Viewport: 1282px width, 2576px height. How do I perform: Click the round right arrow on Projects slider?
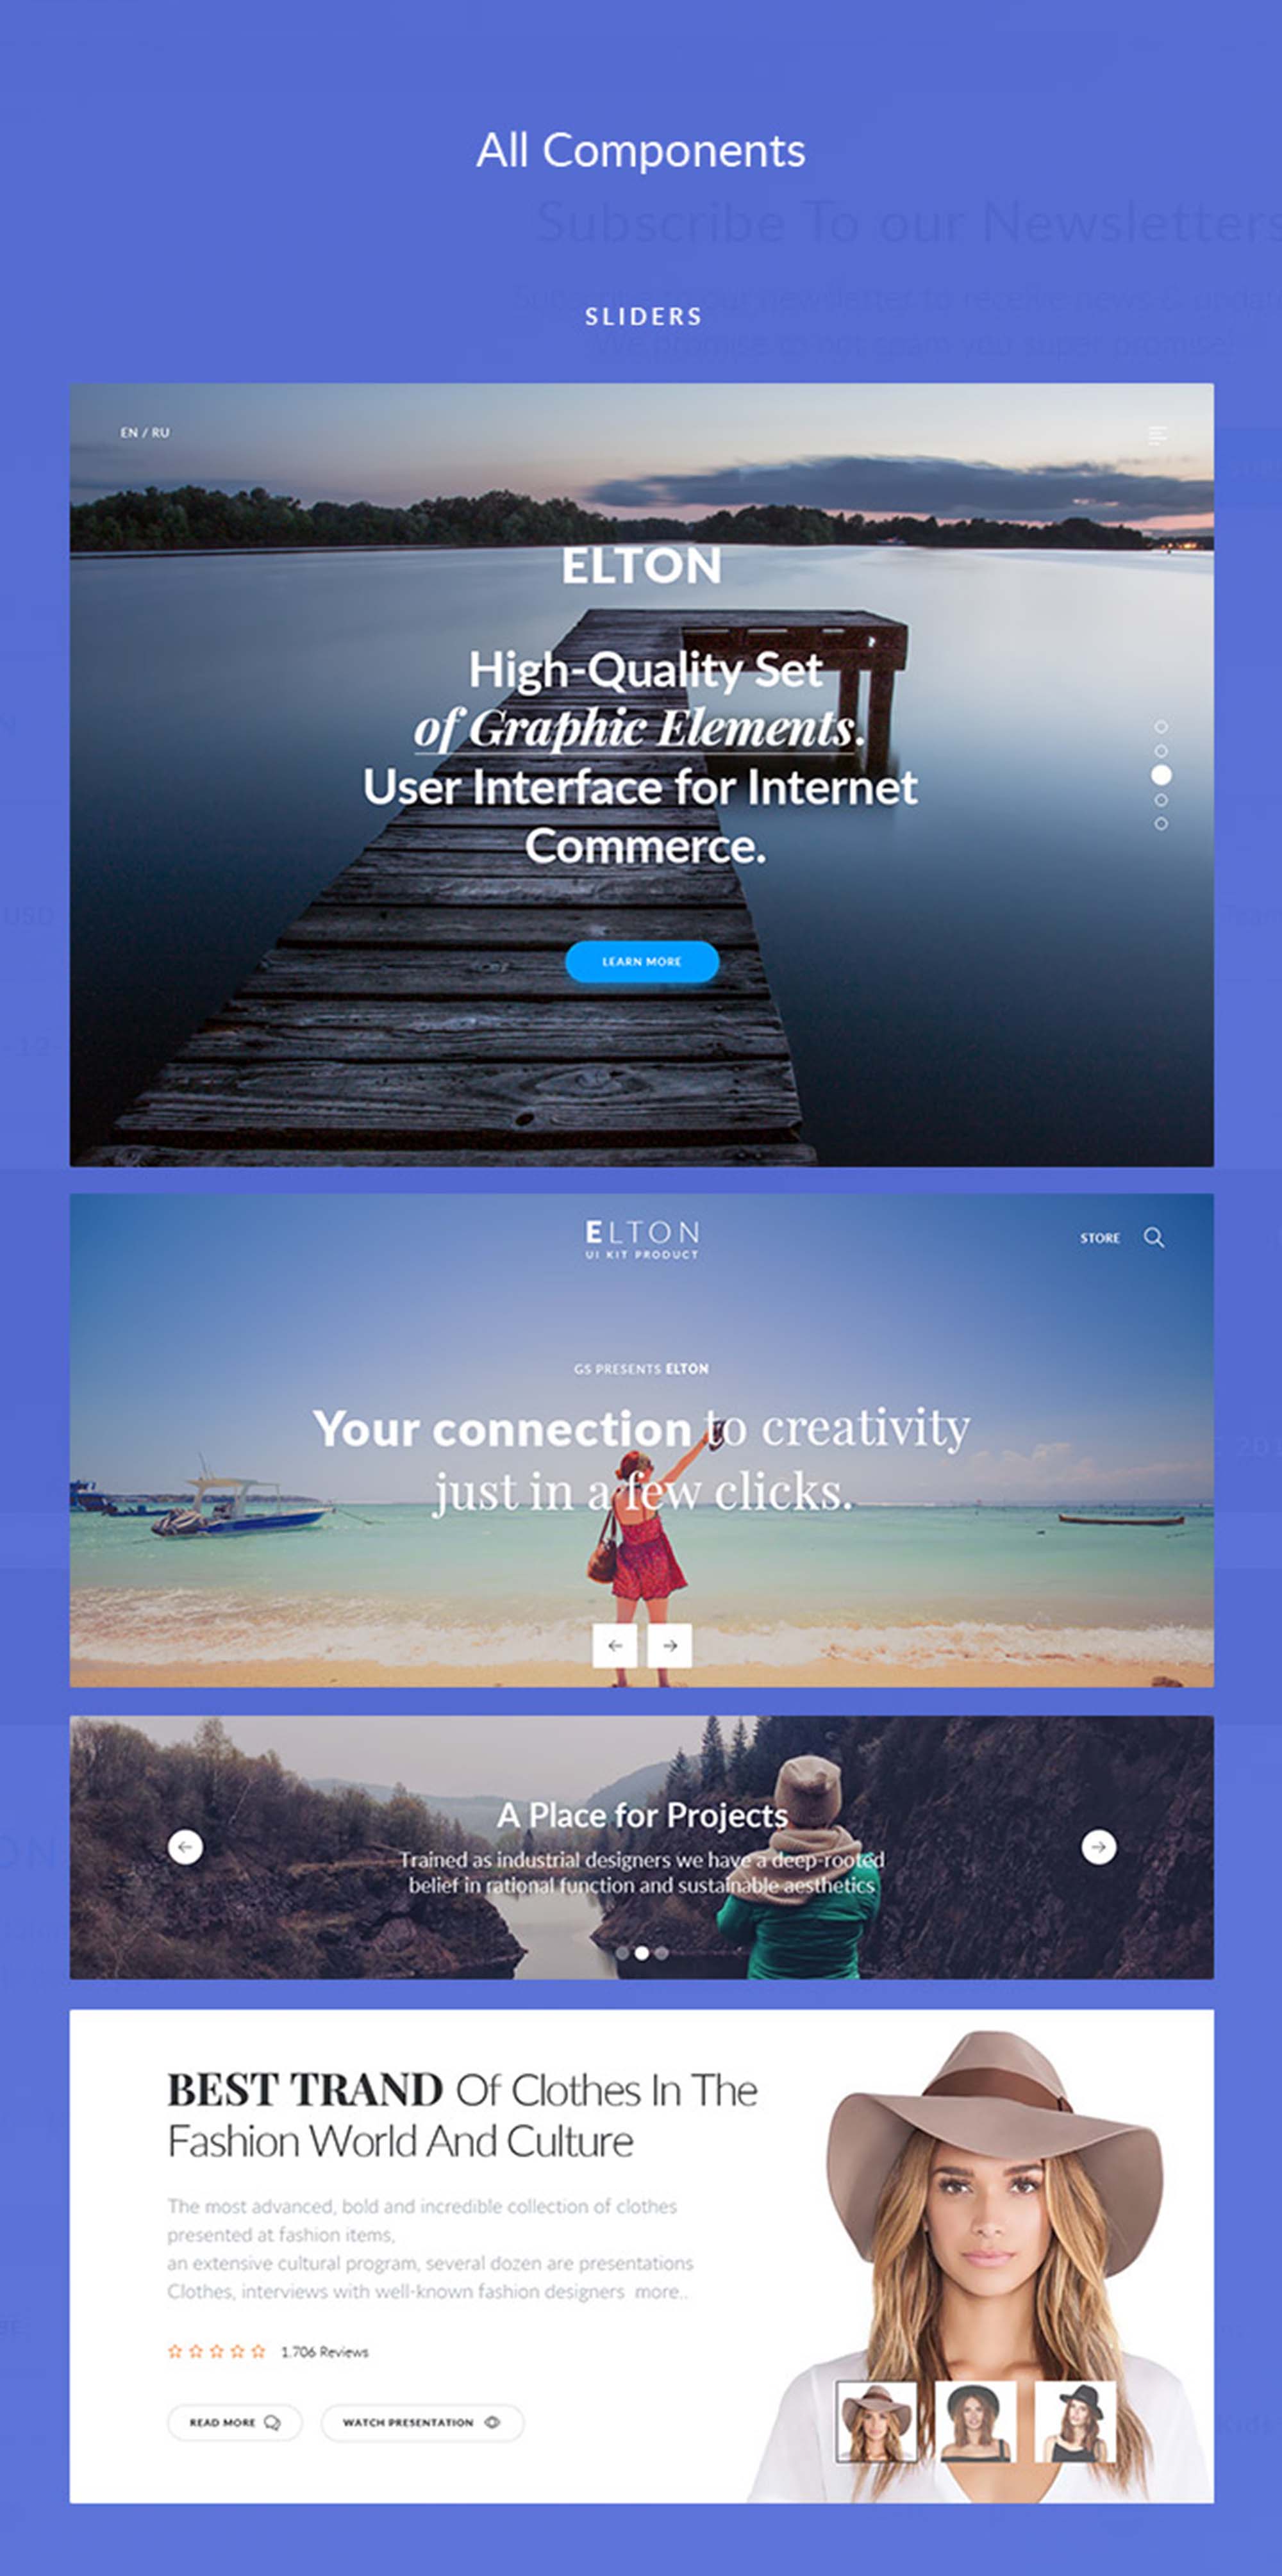[1099, 1847]
